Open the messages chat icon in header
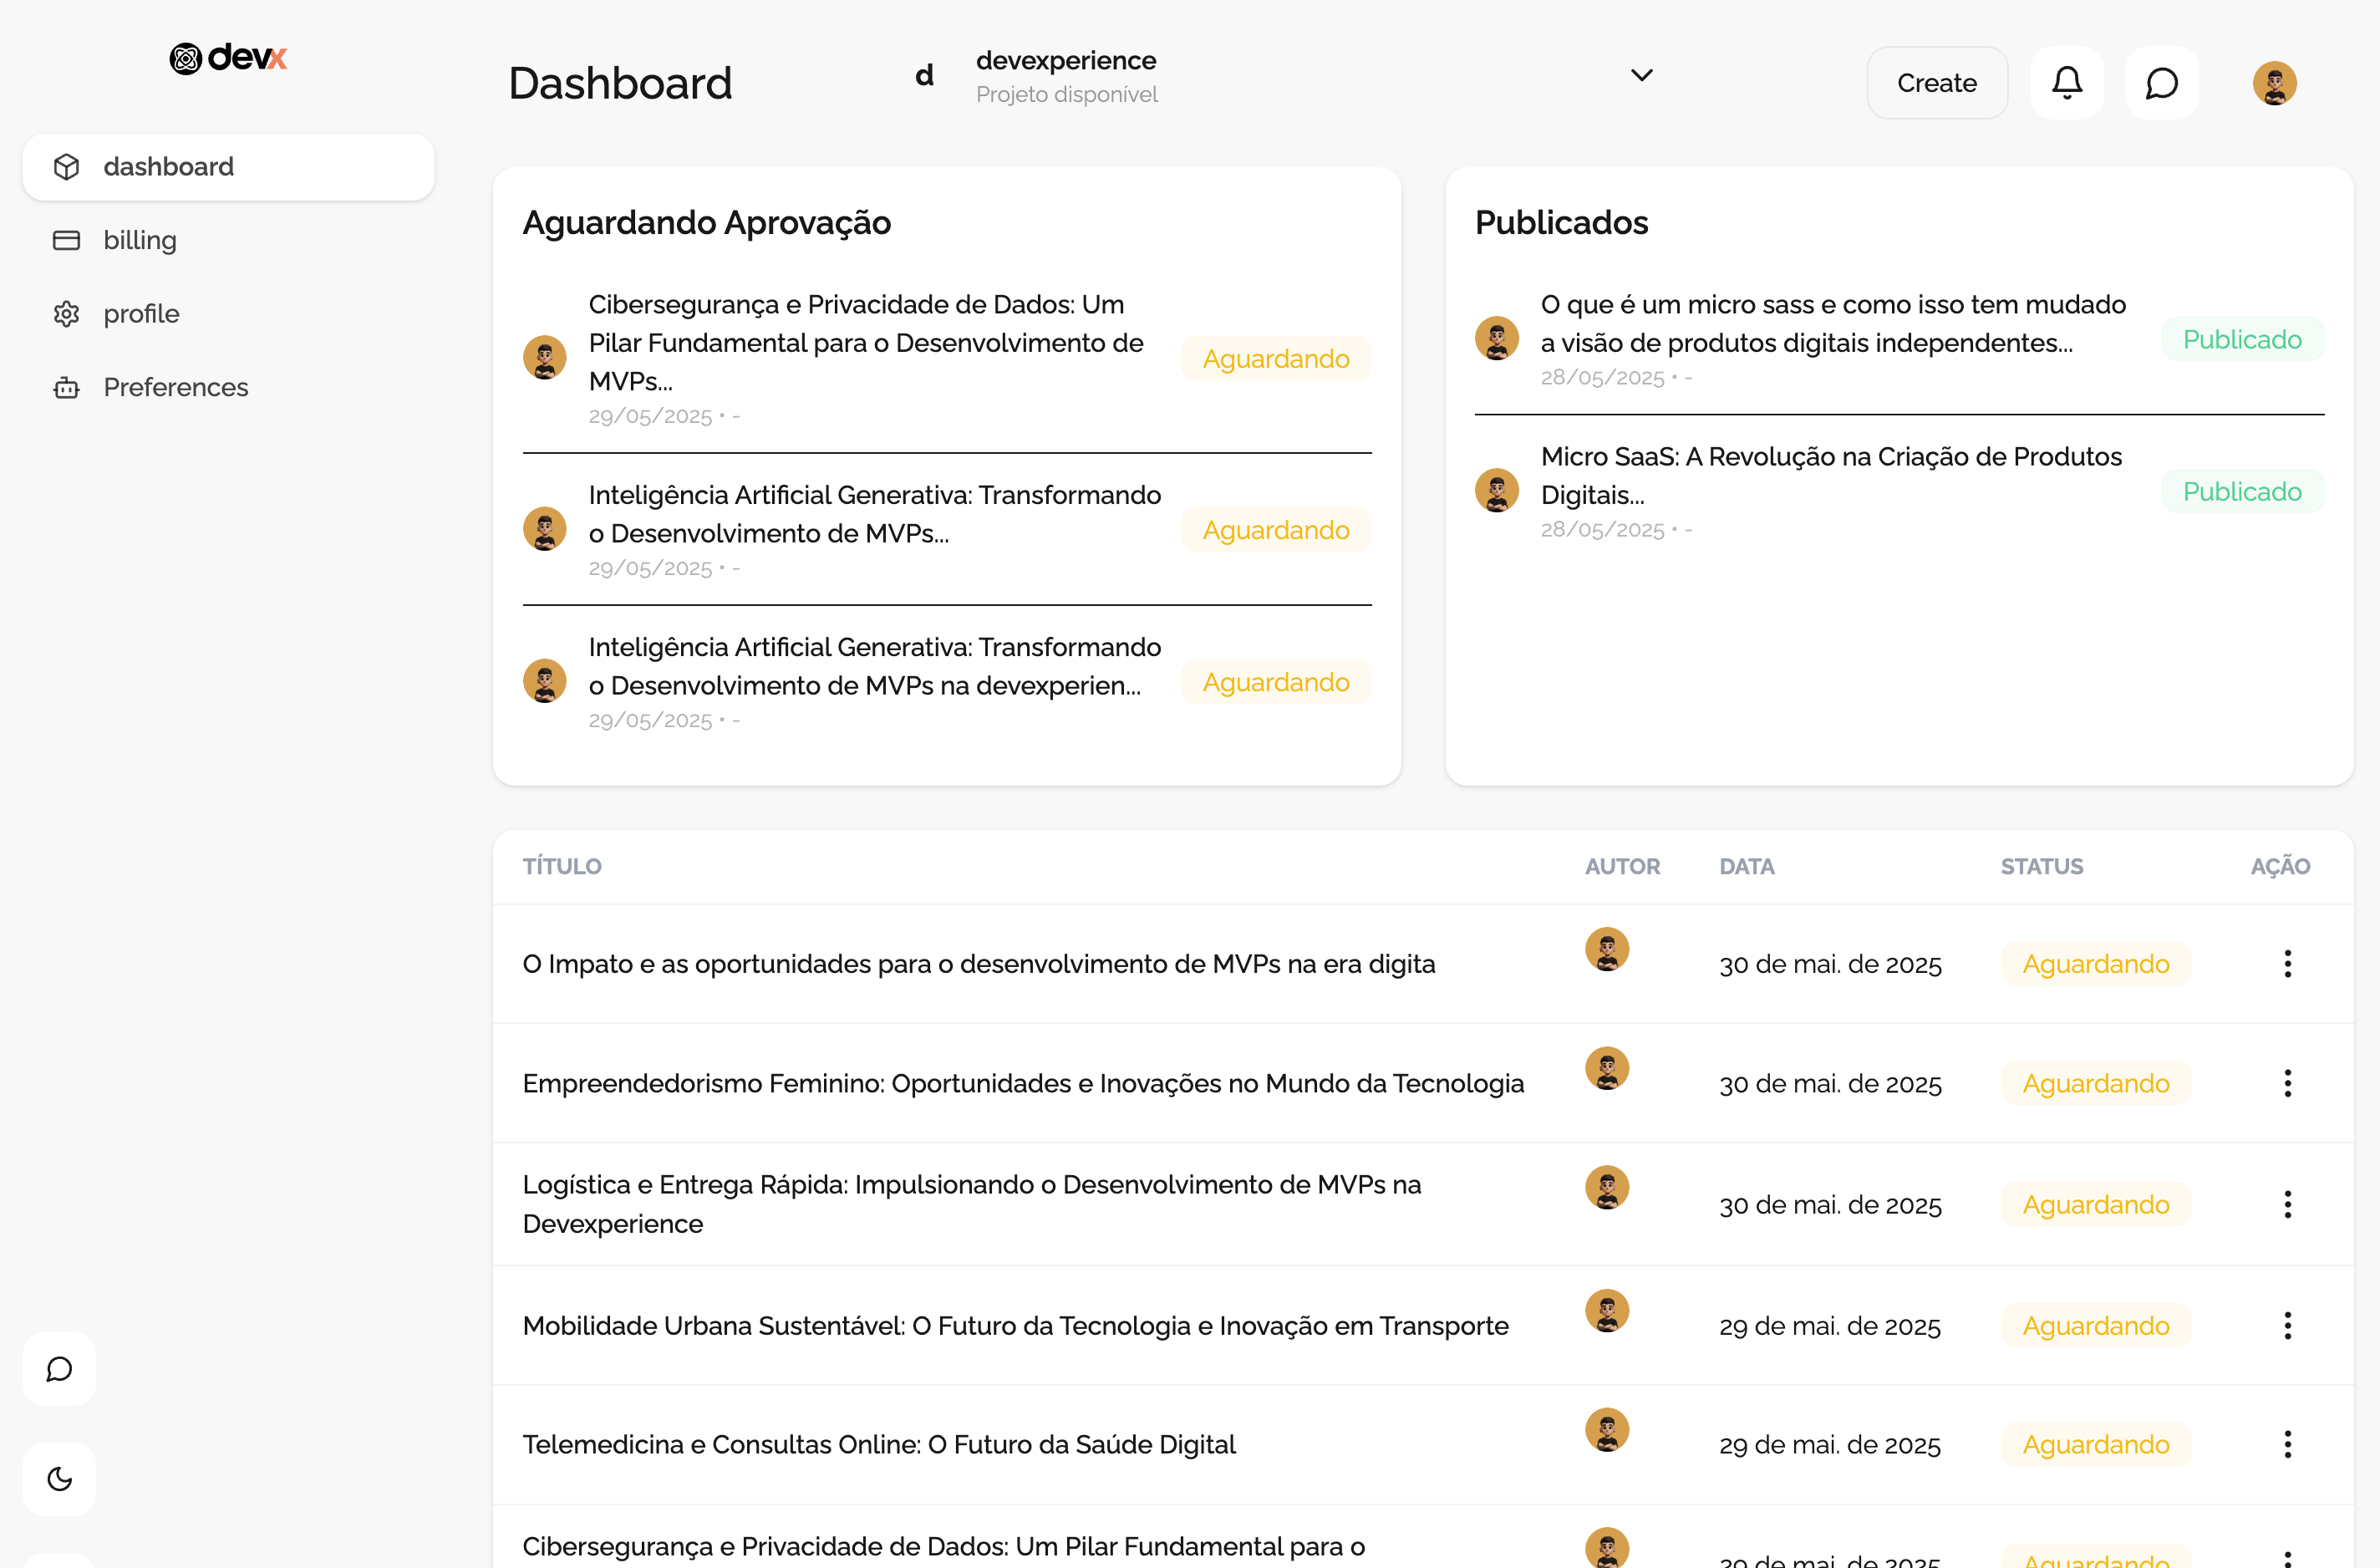This screenshot has height=1568, width=2380. [x=2162, y=82]
